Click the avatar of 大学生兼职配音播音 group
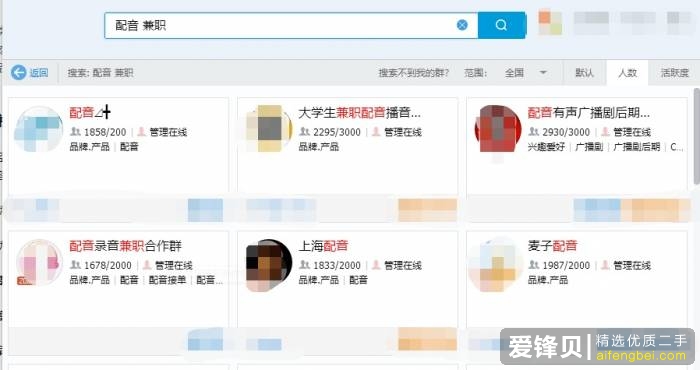 click(269, 129)
